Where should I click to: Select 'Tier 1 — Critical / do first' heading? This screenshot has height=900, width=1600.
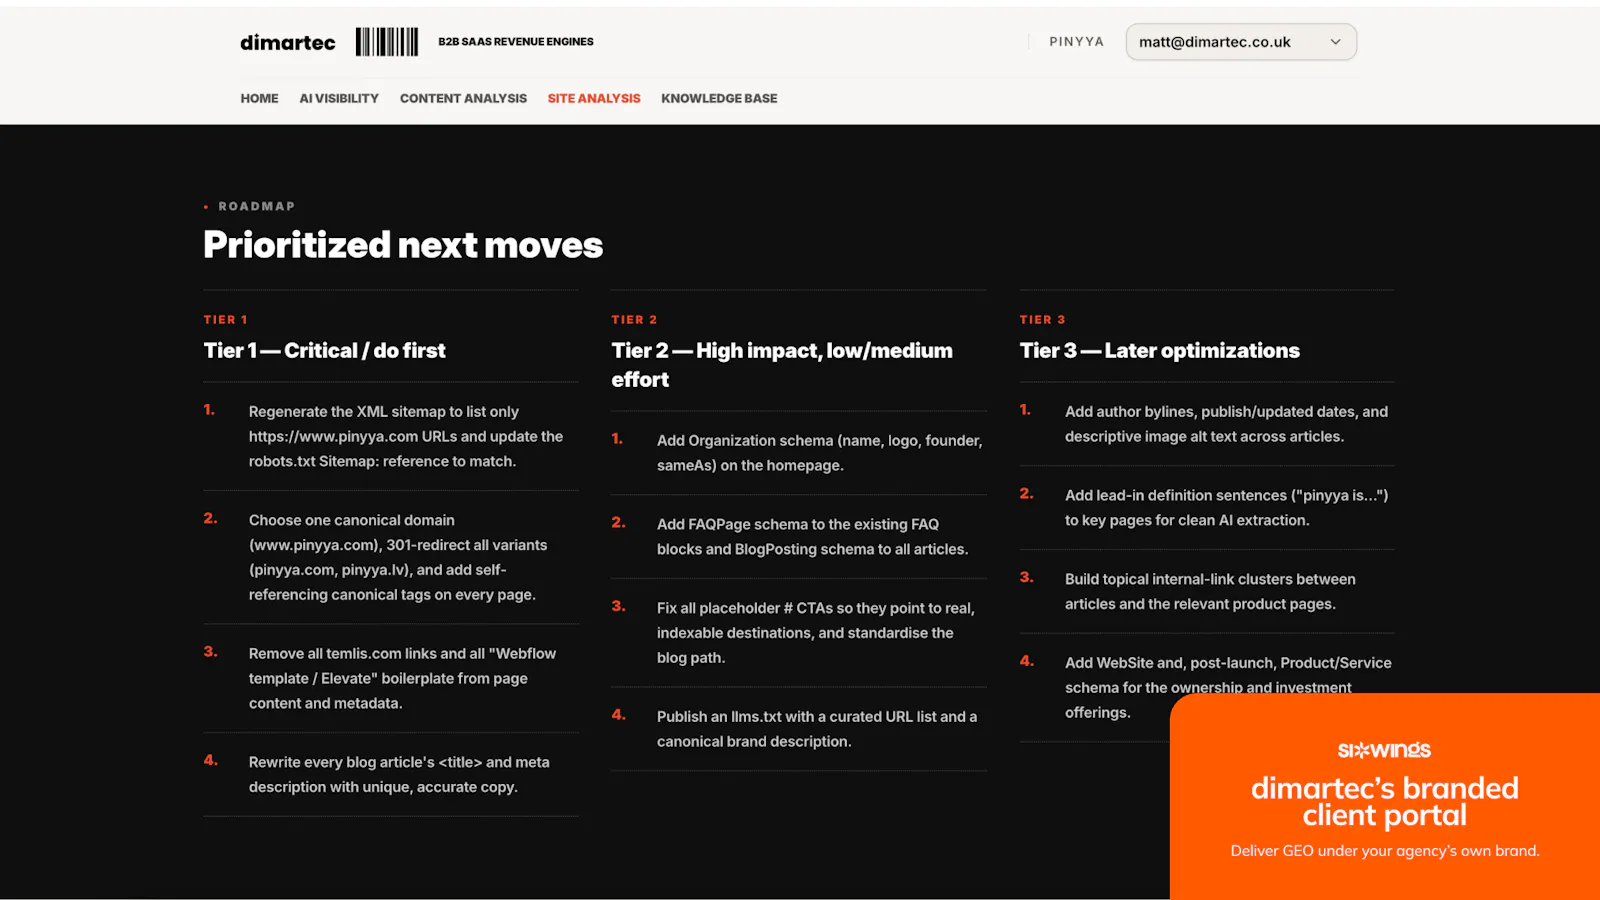tap(325, 351)
